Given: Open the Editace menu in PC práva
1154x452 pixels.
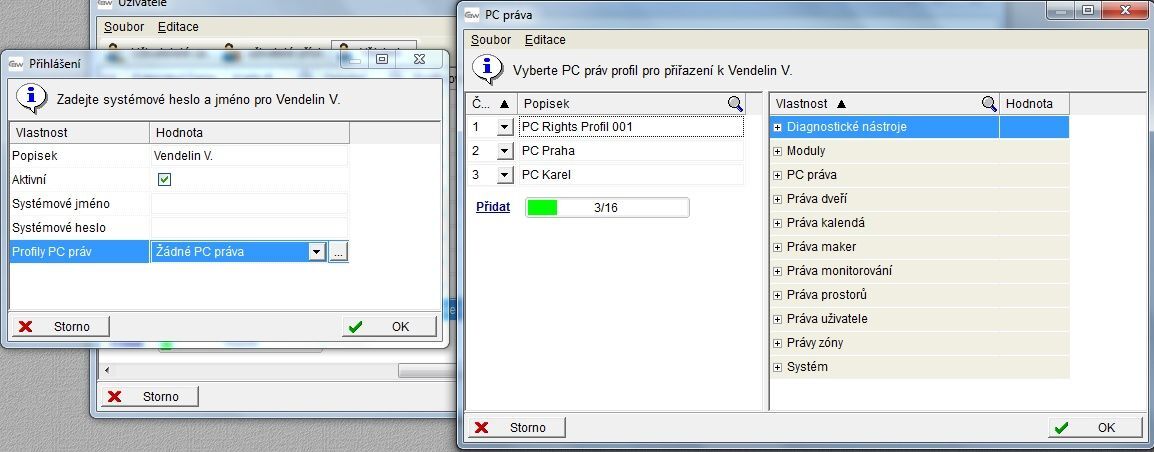Looking at the screenshot, I should [x=545, y=40].
